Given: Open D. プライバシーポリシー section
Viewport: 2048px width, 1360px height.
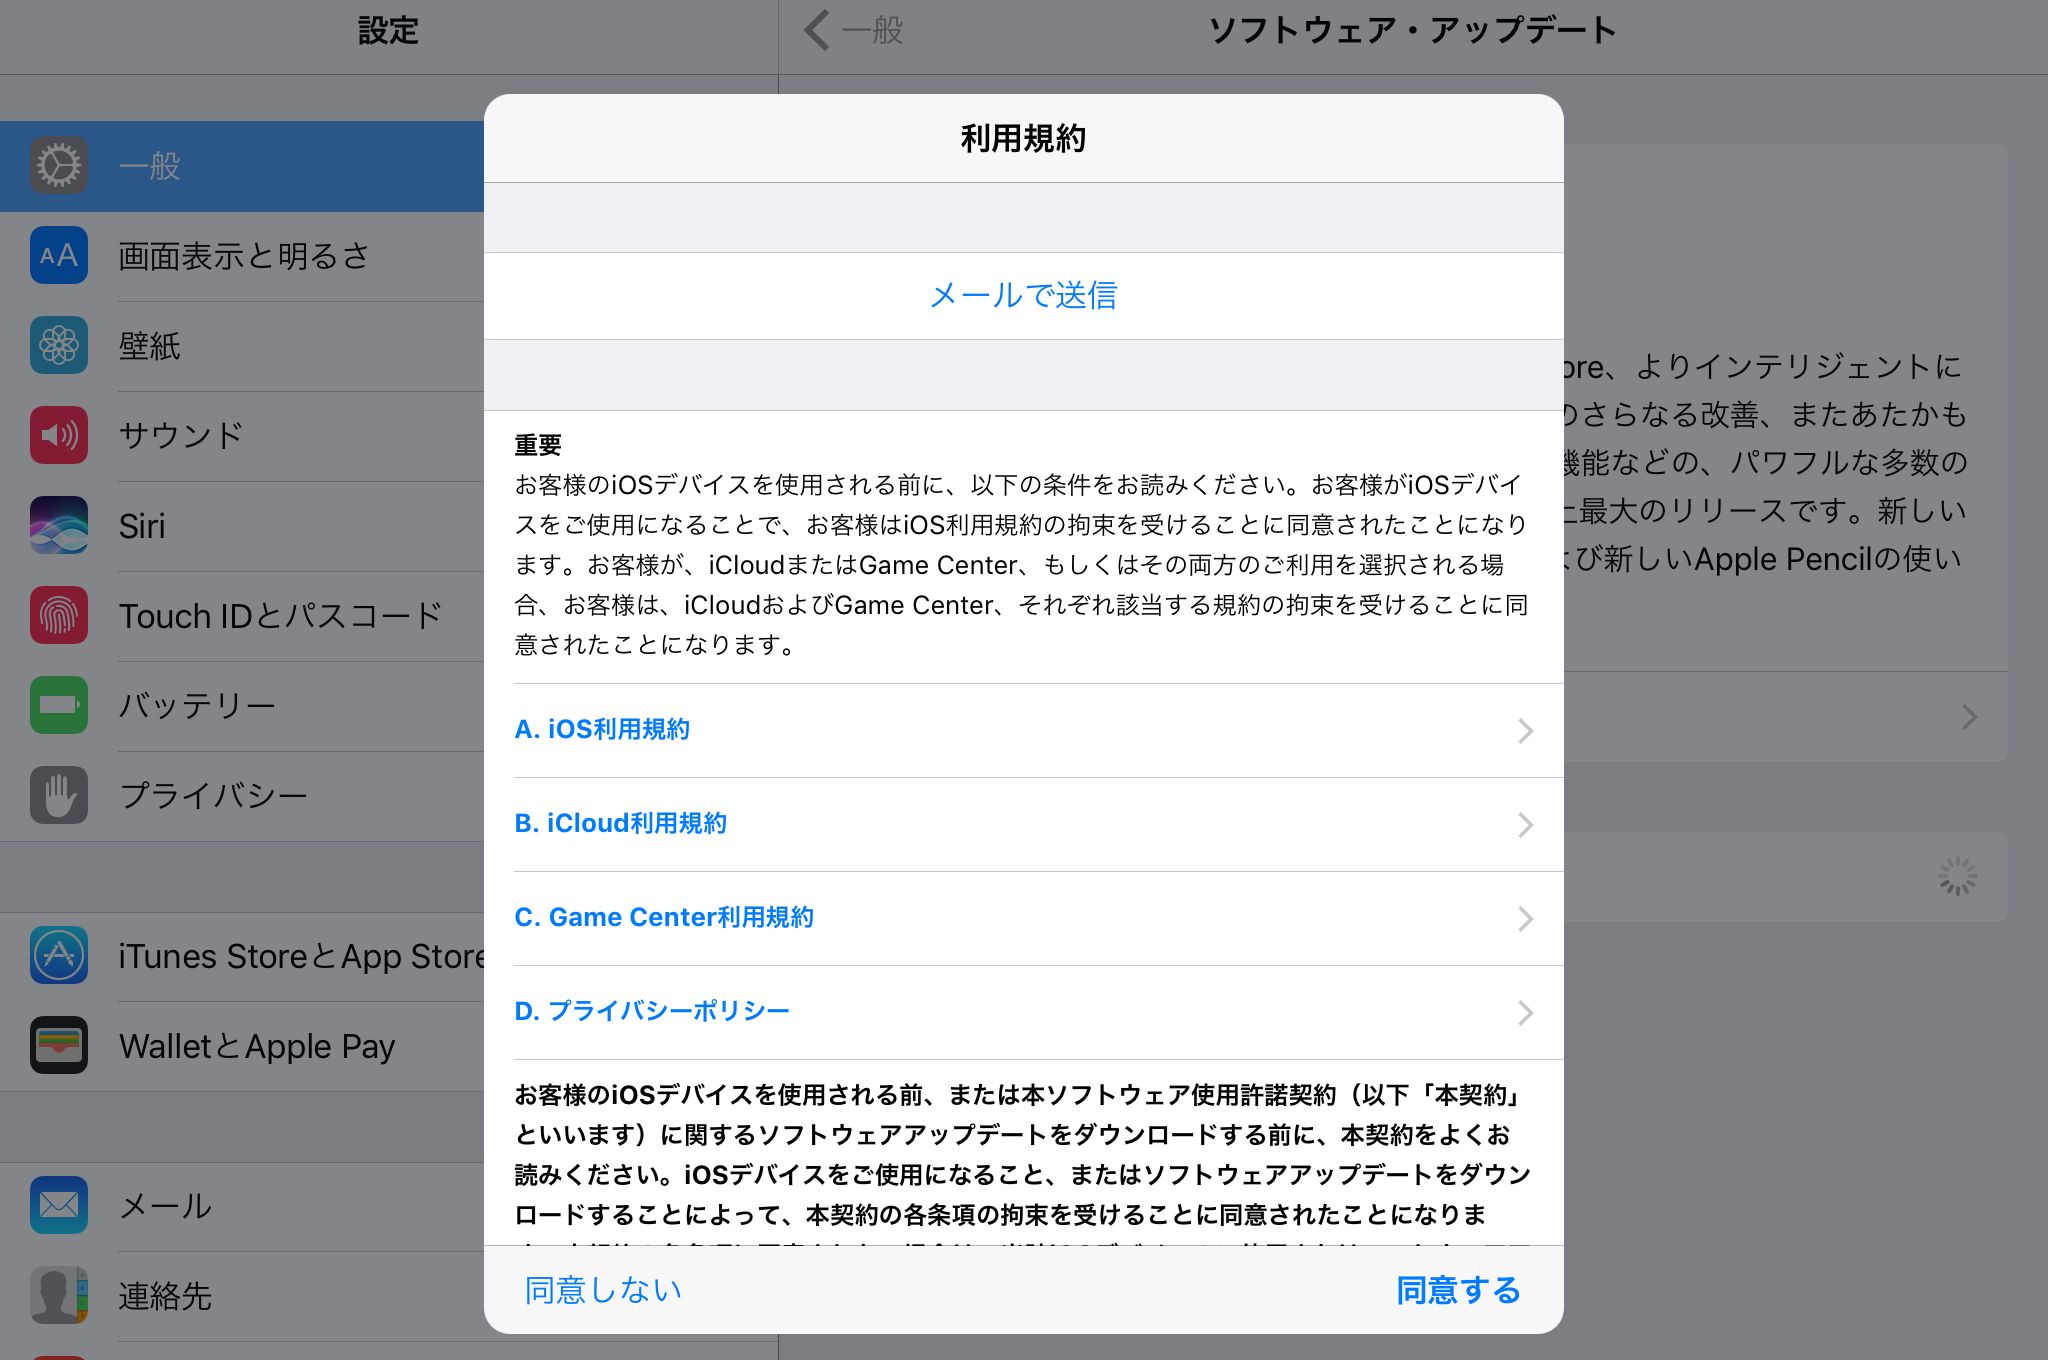Looking at the screenshot, I should pyautogui.click(x=1024, y=1013).
